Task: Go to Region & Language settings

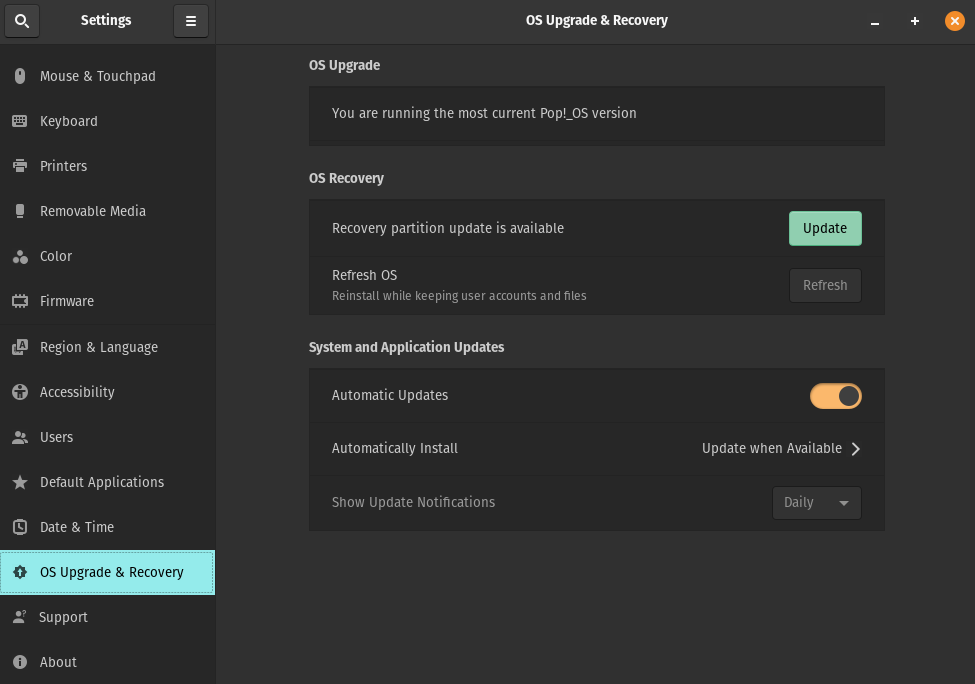Action: click(98, 347)
